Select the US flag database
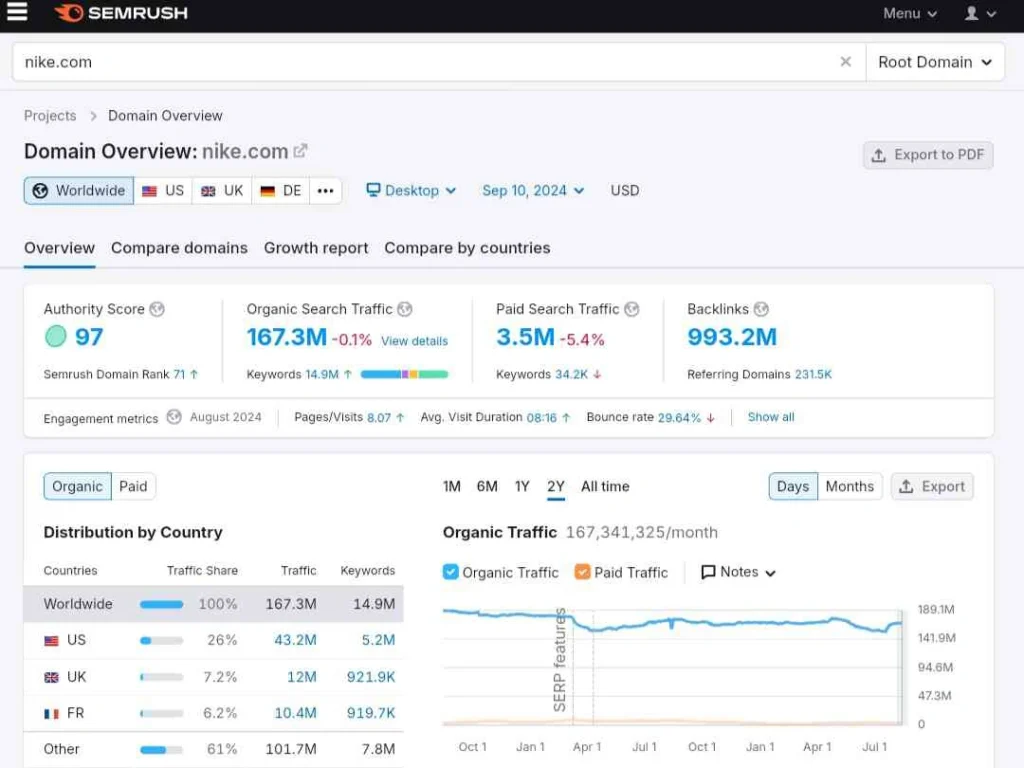This screenshot has width=1024, height=768. [163, 191]
